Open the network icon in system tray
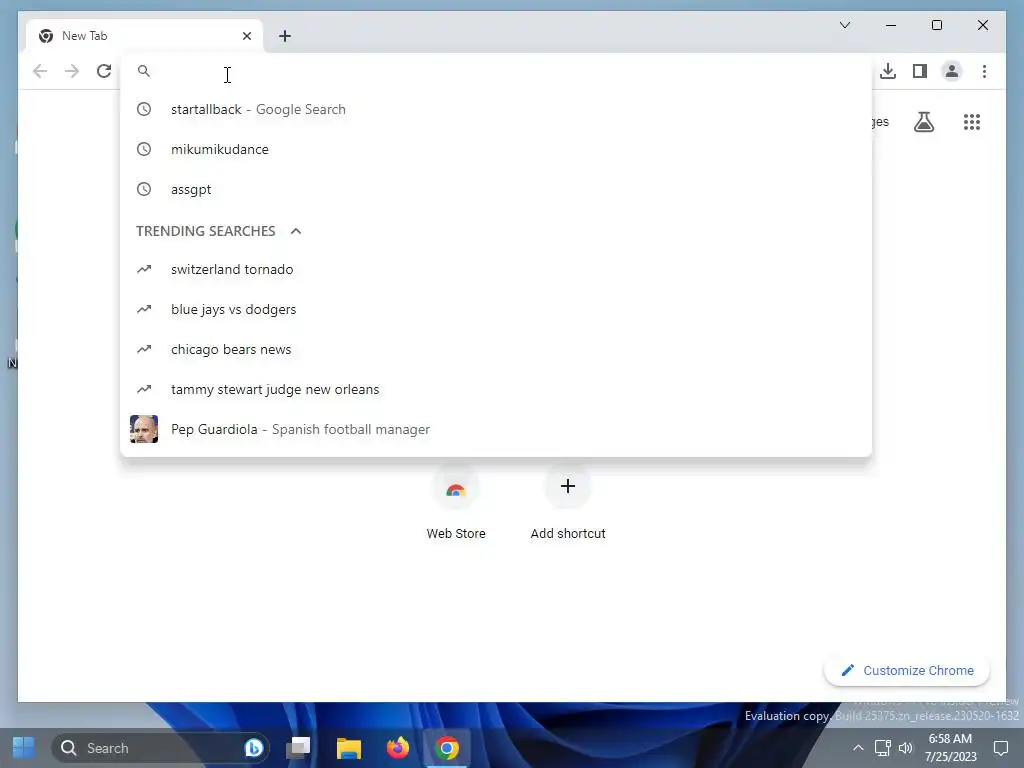The height and width of the screenshot is (768, 1024). 883,748
